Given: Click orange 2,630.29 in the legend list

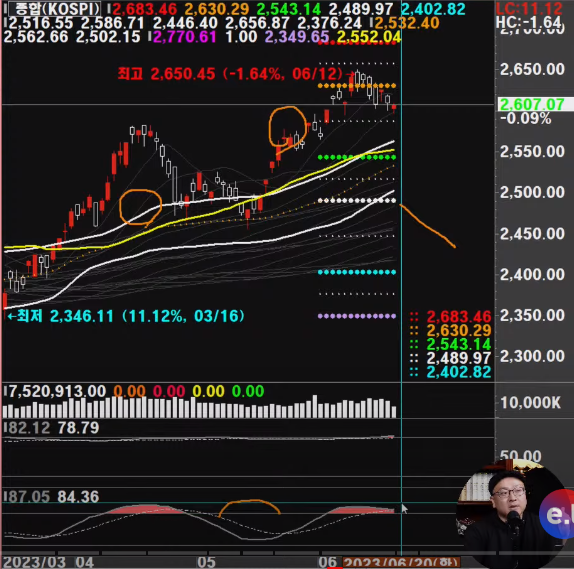Looking at the screenshot, I should click(459, 330).
